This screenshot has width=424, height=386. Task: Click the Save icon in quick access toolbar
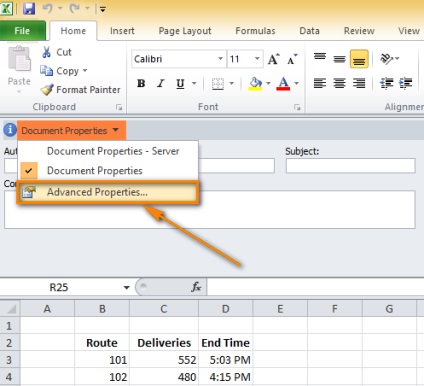(29, 8)
